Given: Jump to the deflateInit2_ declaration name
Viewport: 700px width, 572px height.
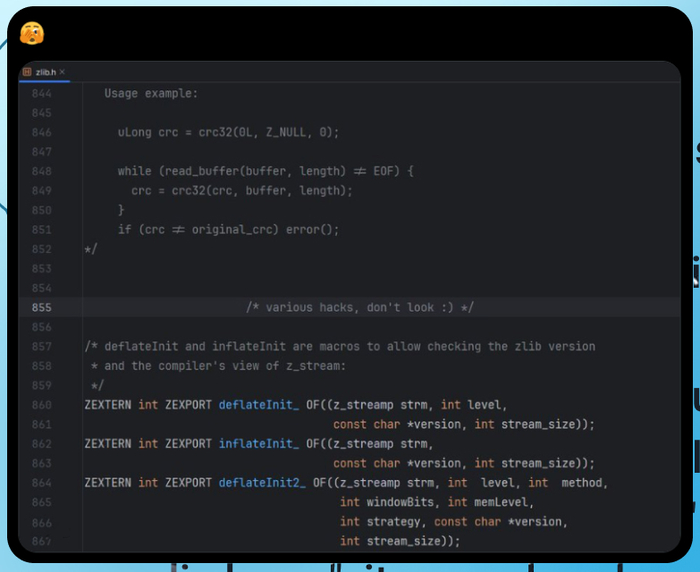Looking at the screenshot, I should 262,483.
